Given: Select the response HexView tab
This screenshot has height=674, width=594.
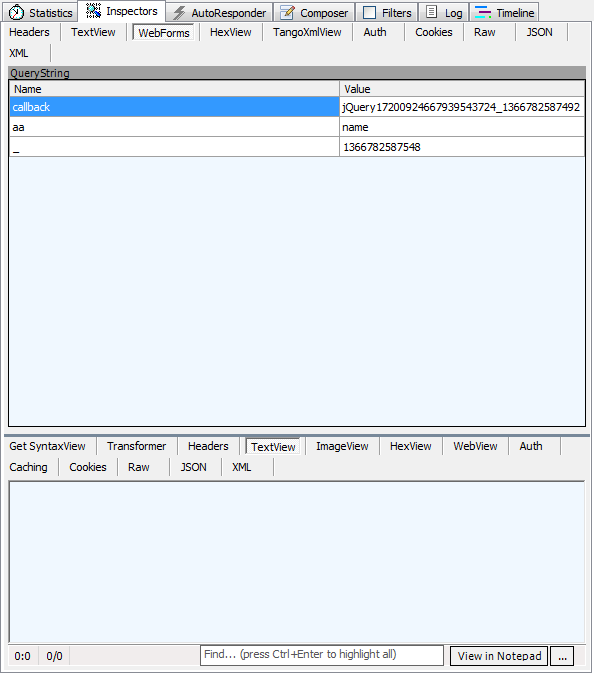Looking at the screenshot, I should coord(410,446).
